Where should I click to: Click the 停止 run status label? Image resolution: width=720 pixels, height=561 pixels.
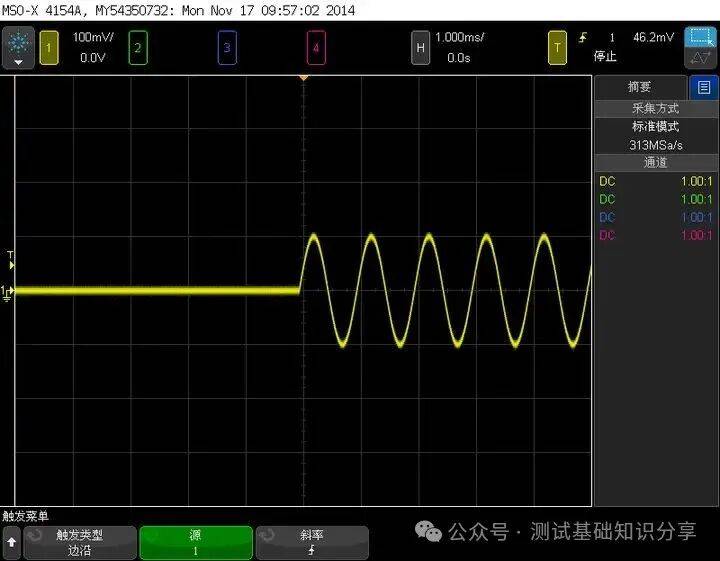coord(605,56)
